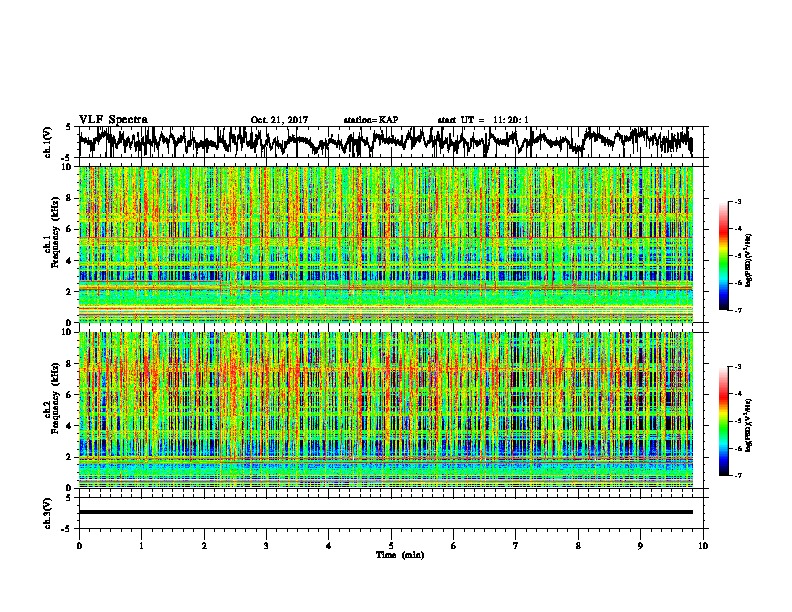Click the "station=KAP" header label
The height and width of the screenshot is (612, 792).
pos(371,120)
